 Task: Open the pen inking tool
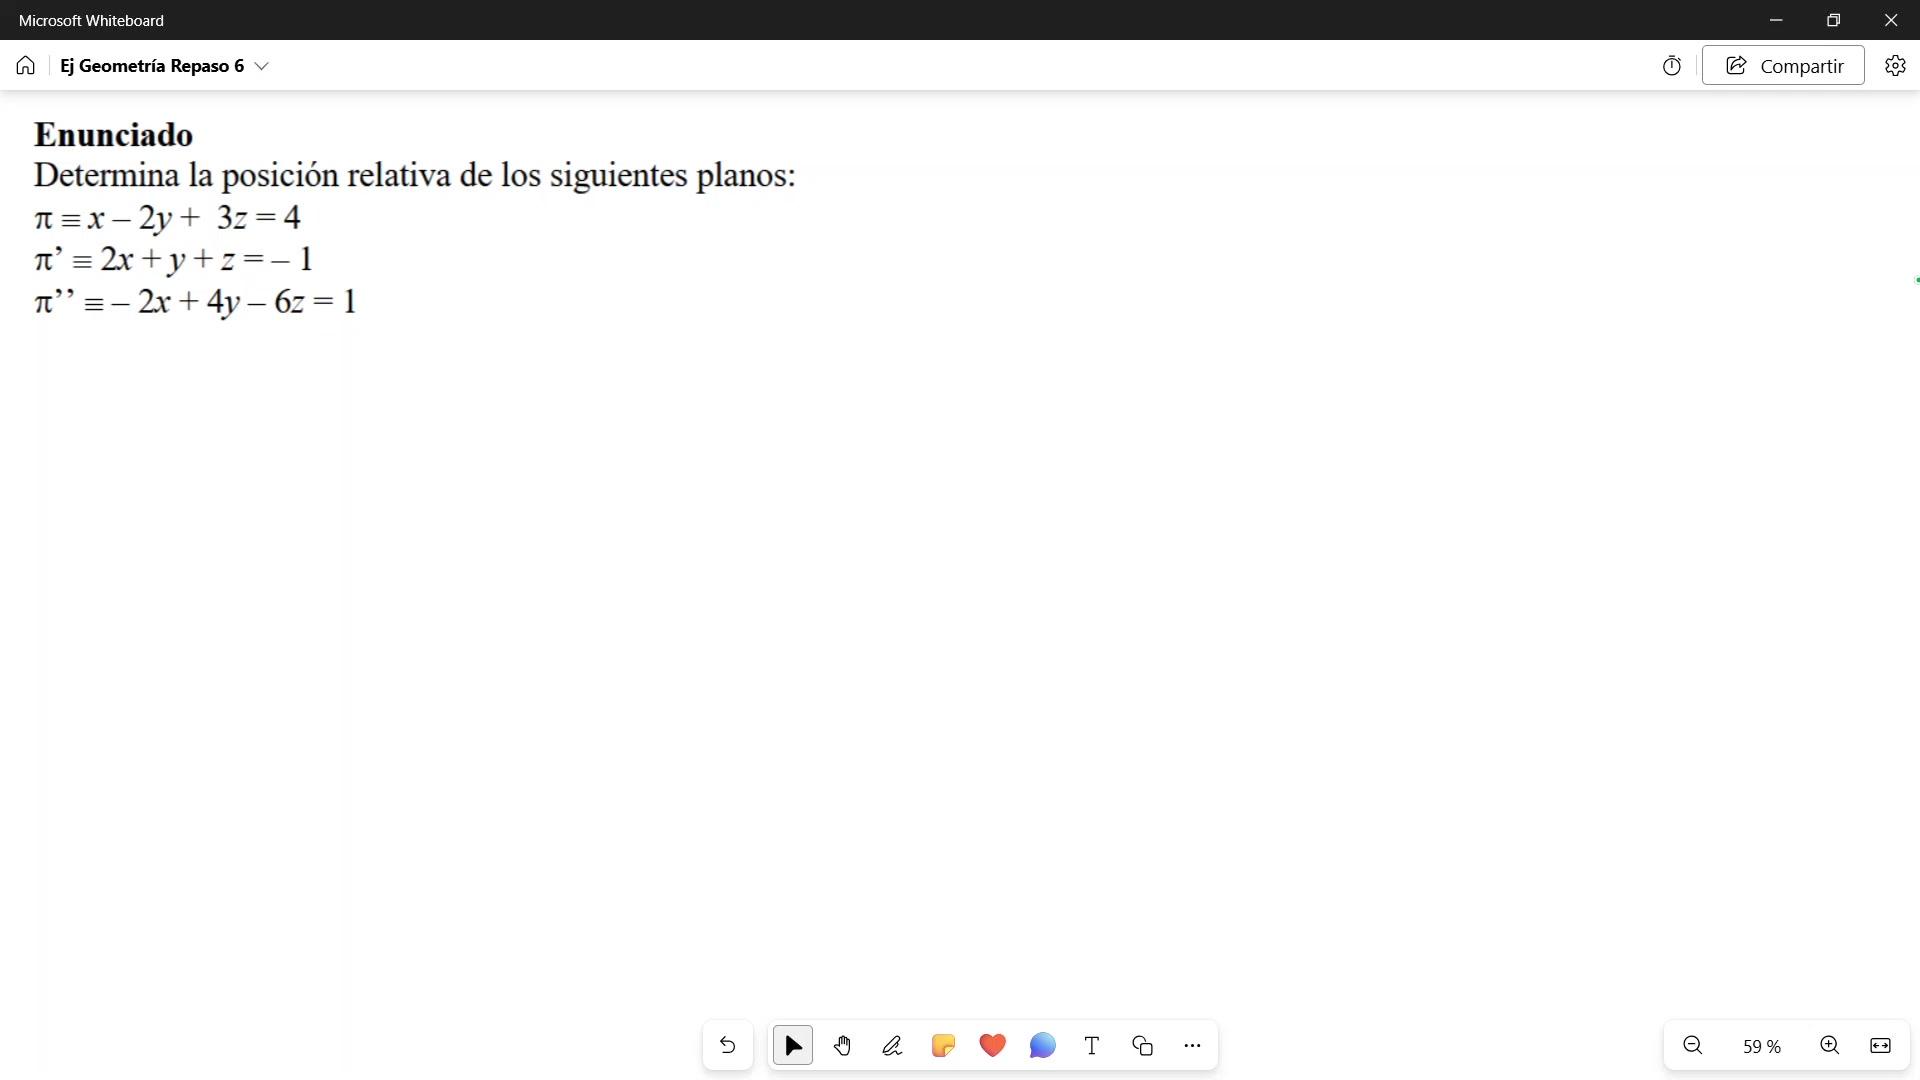[892, 1045]
